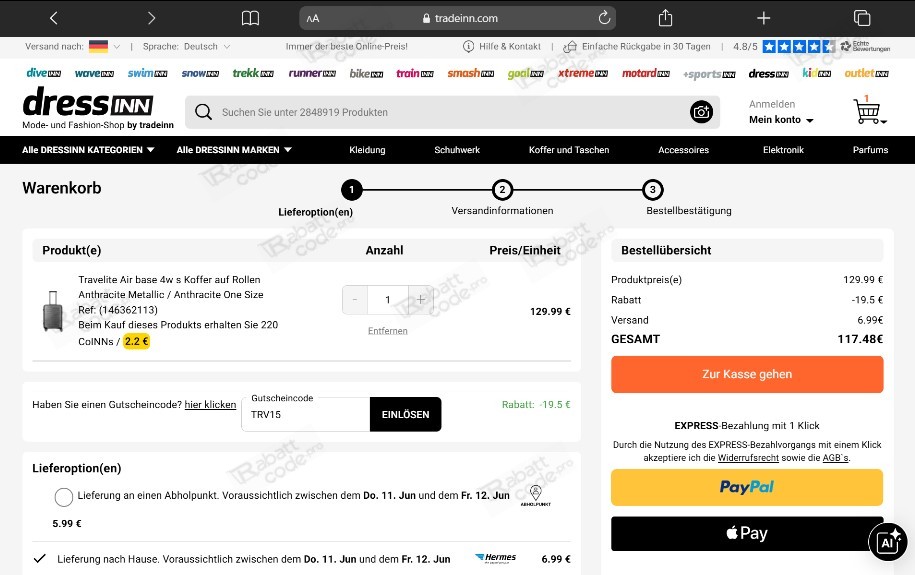Open the waveinn store logo
This screenshot has width=915, height=575.
click(94, 73)
